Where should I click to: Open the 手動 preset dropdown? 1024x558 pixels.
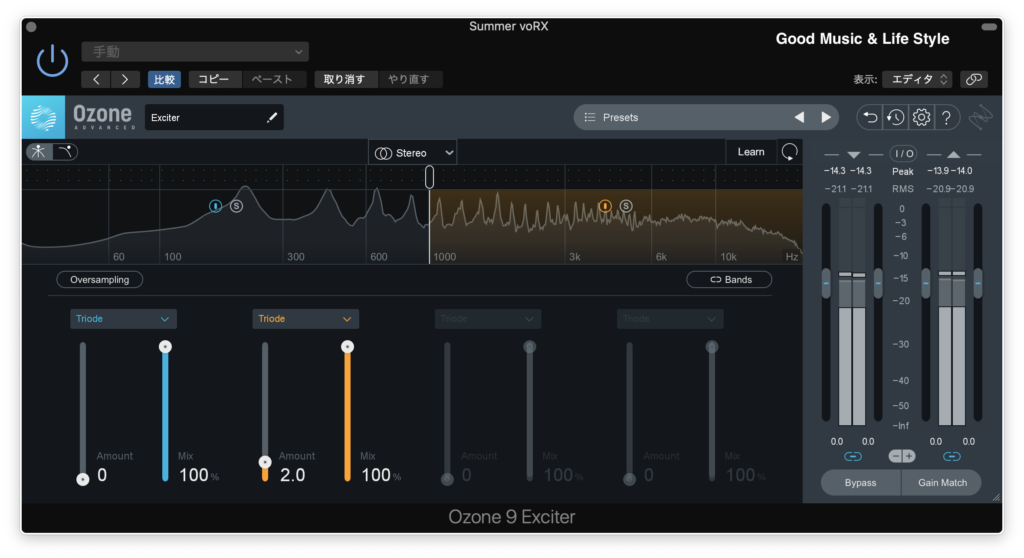[195, 52]
